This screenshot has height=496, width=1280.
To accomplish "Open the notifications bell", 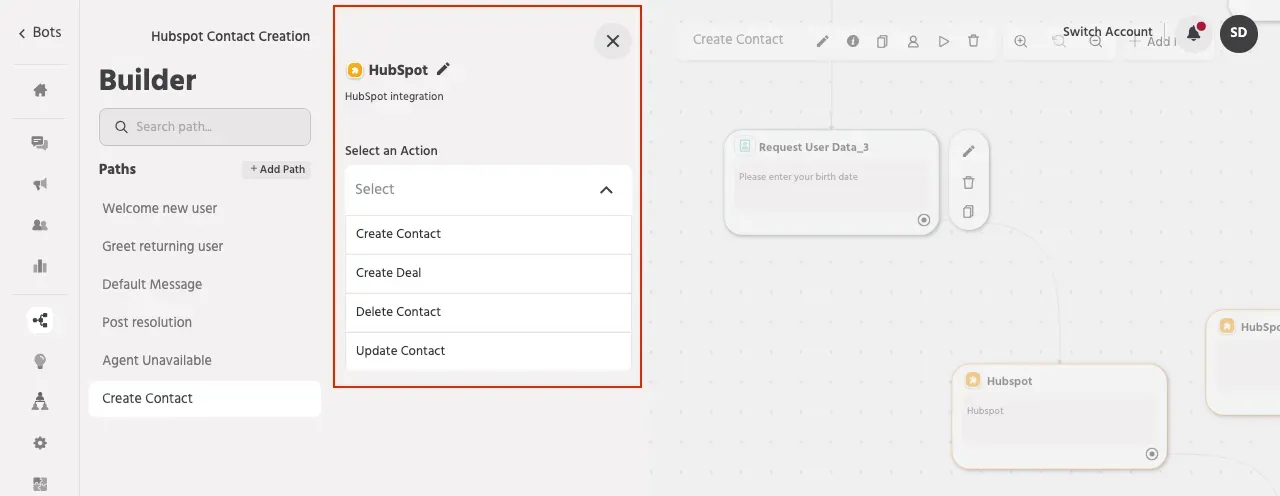I will 1193,33.
